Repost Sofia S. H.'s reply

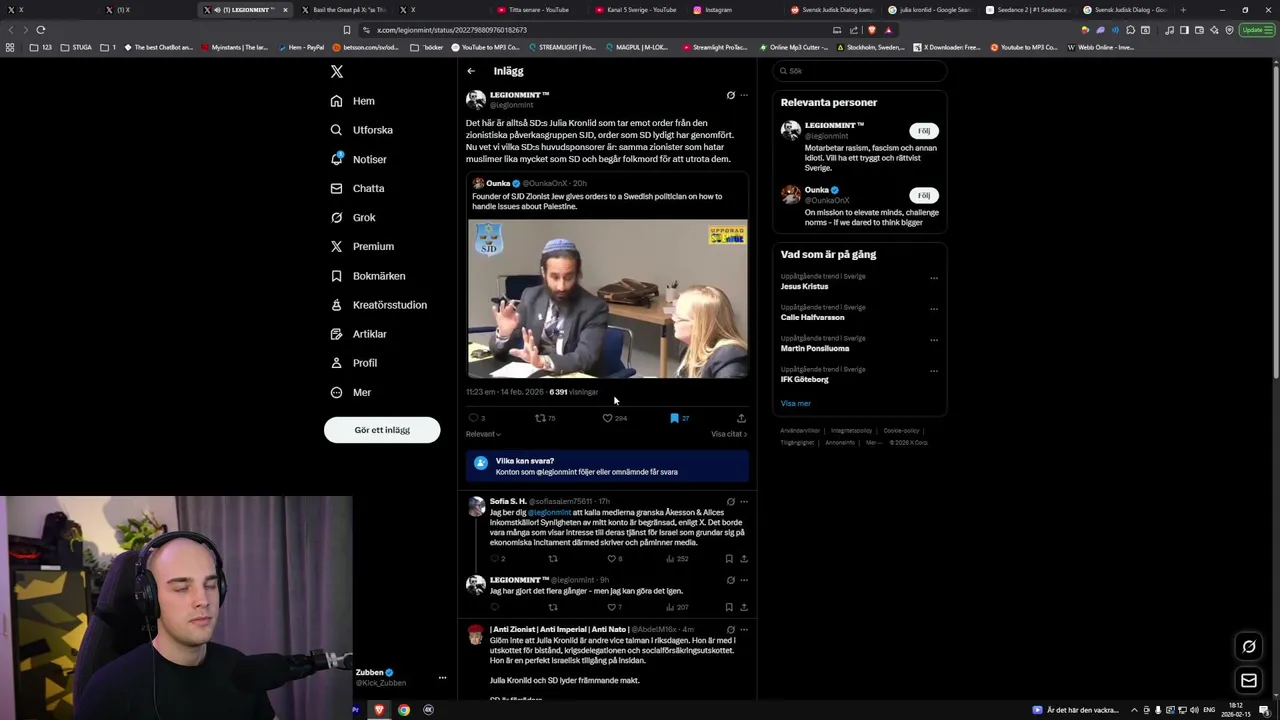pos(553,559)
